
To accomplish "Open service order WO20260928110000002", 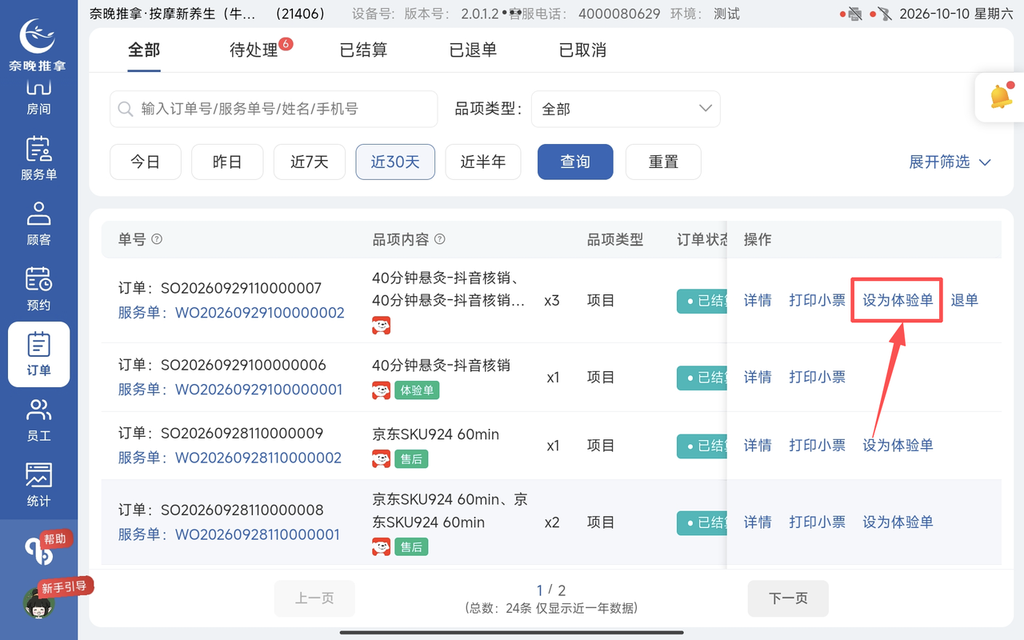I will [x=258, y=458].
